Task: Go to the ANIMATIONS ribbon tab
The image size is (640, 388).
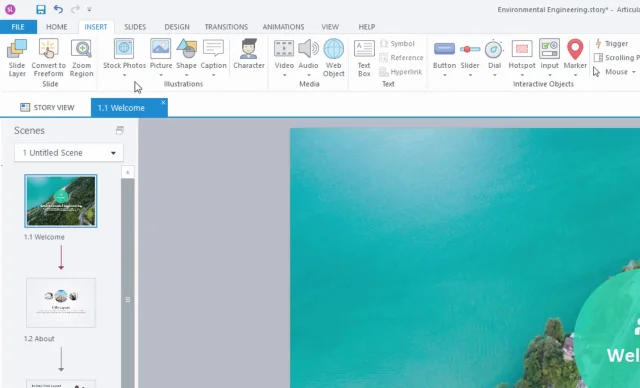Action: tap(283, 27)
